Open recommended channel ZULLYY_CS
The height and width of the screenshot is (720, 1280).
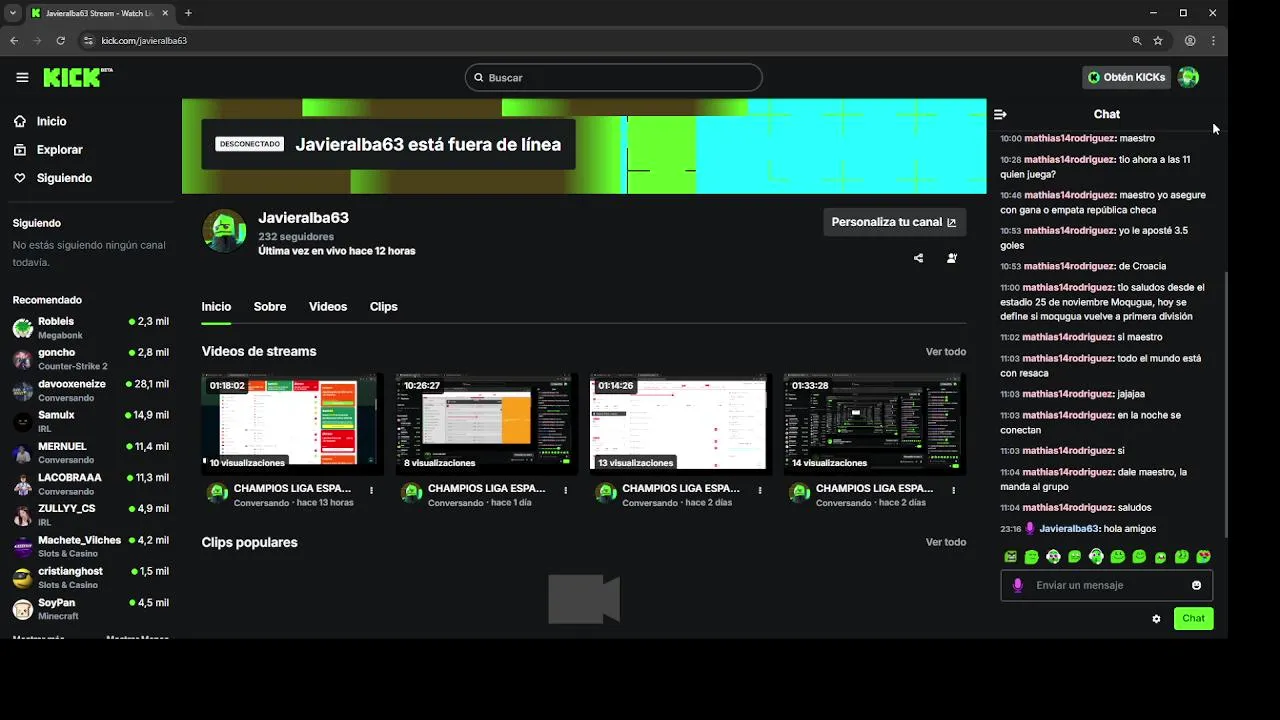click(90, 515)
